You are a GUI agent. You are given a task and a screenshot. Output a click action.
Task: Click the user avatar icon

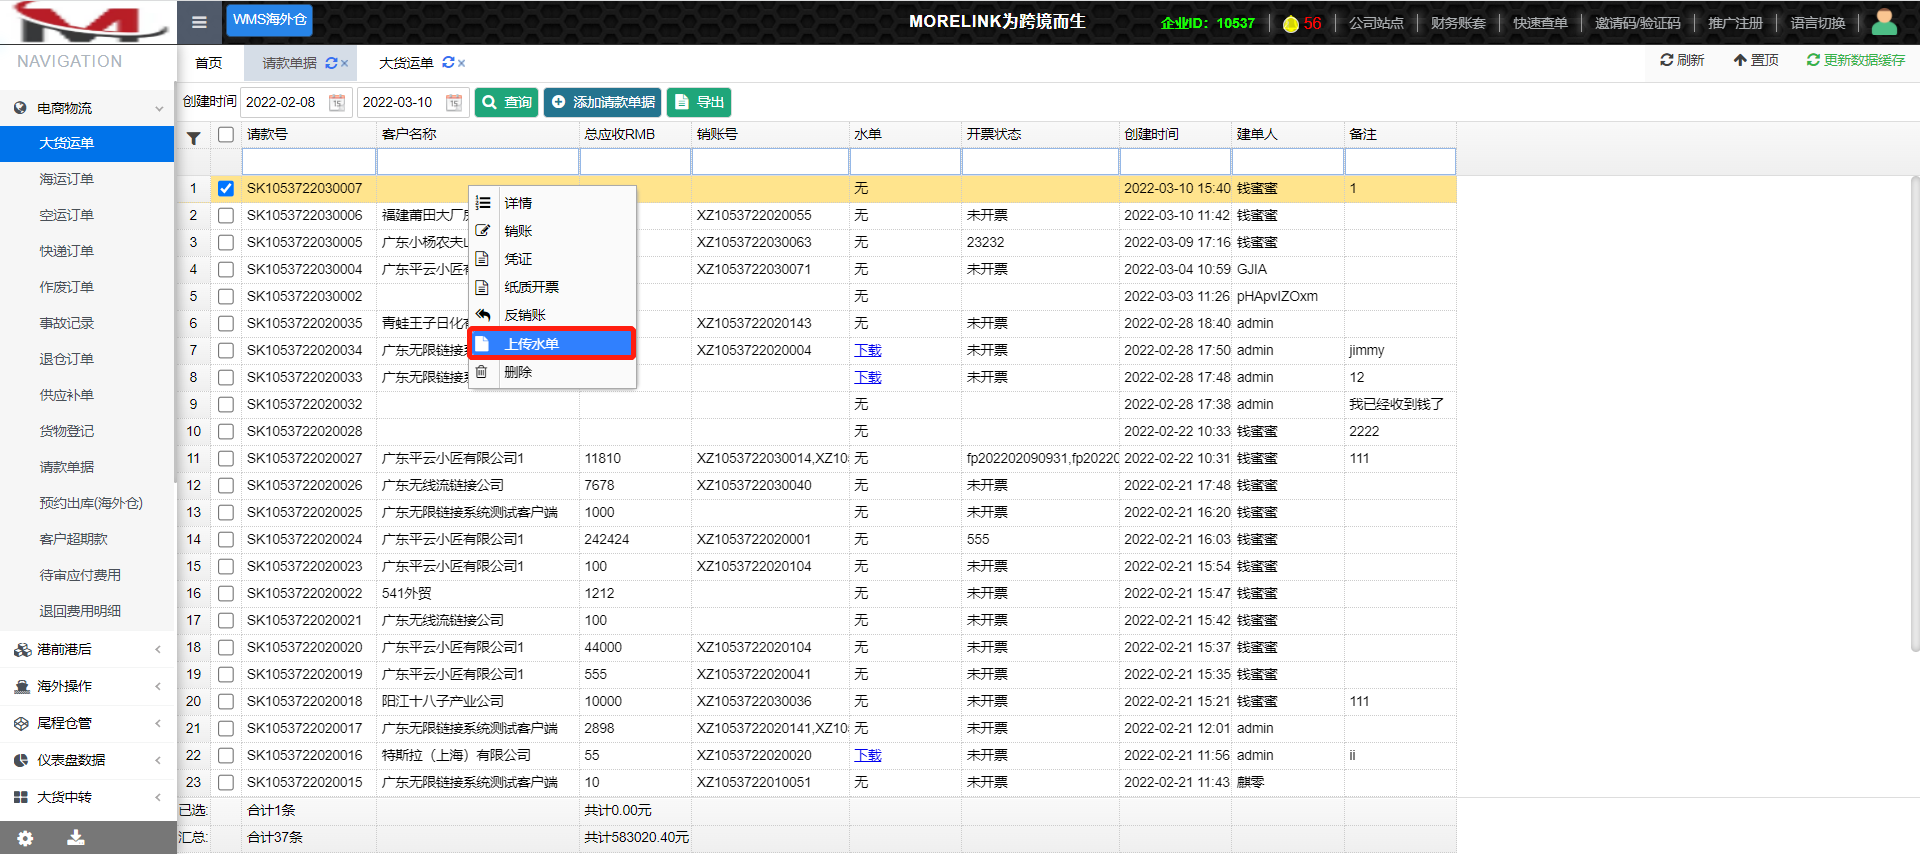point(1884,22)
